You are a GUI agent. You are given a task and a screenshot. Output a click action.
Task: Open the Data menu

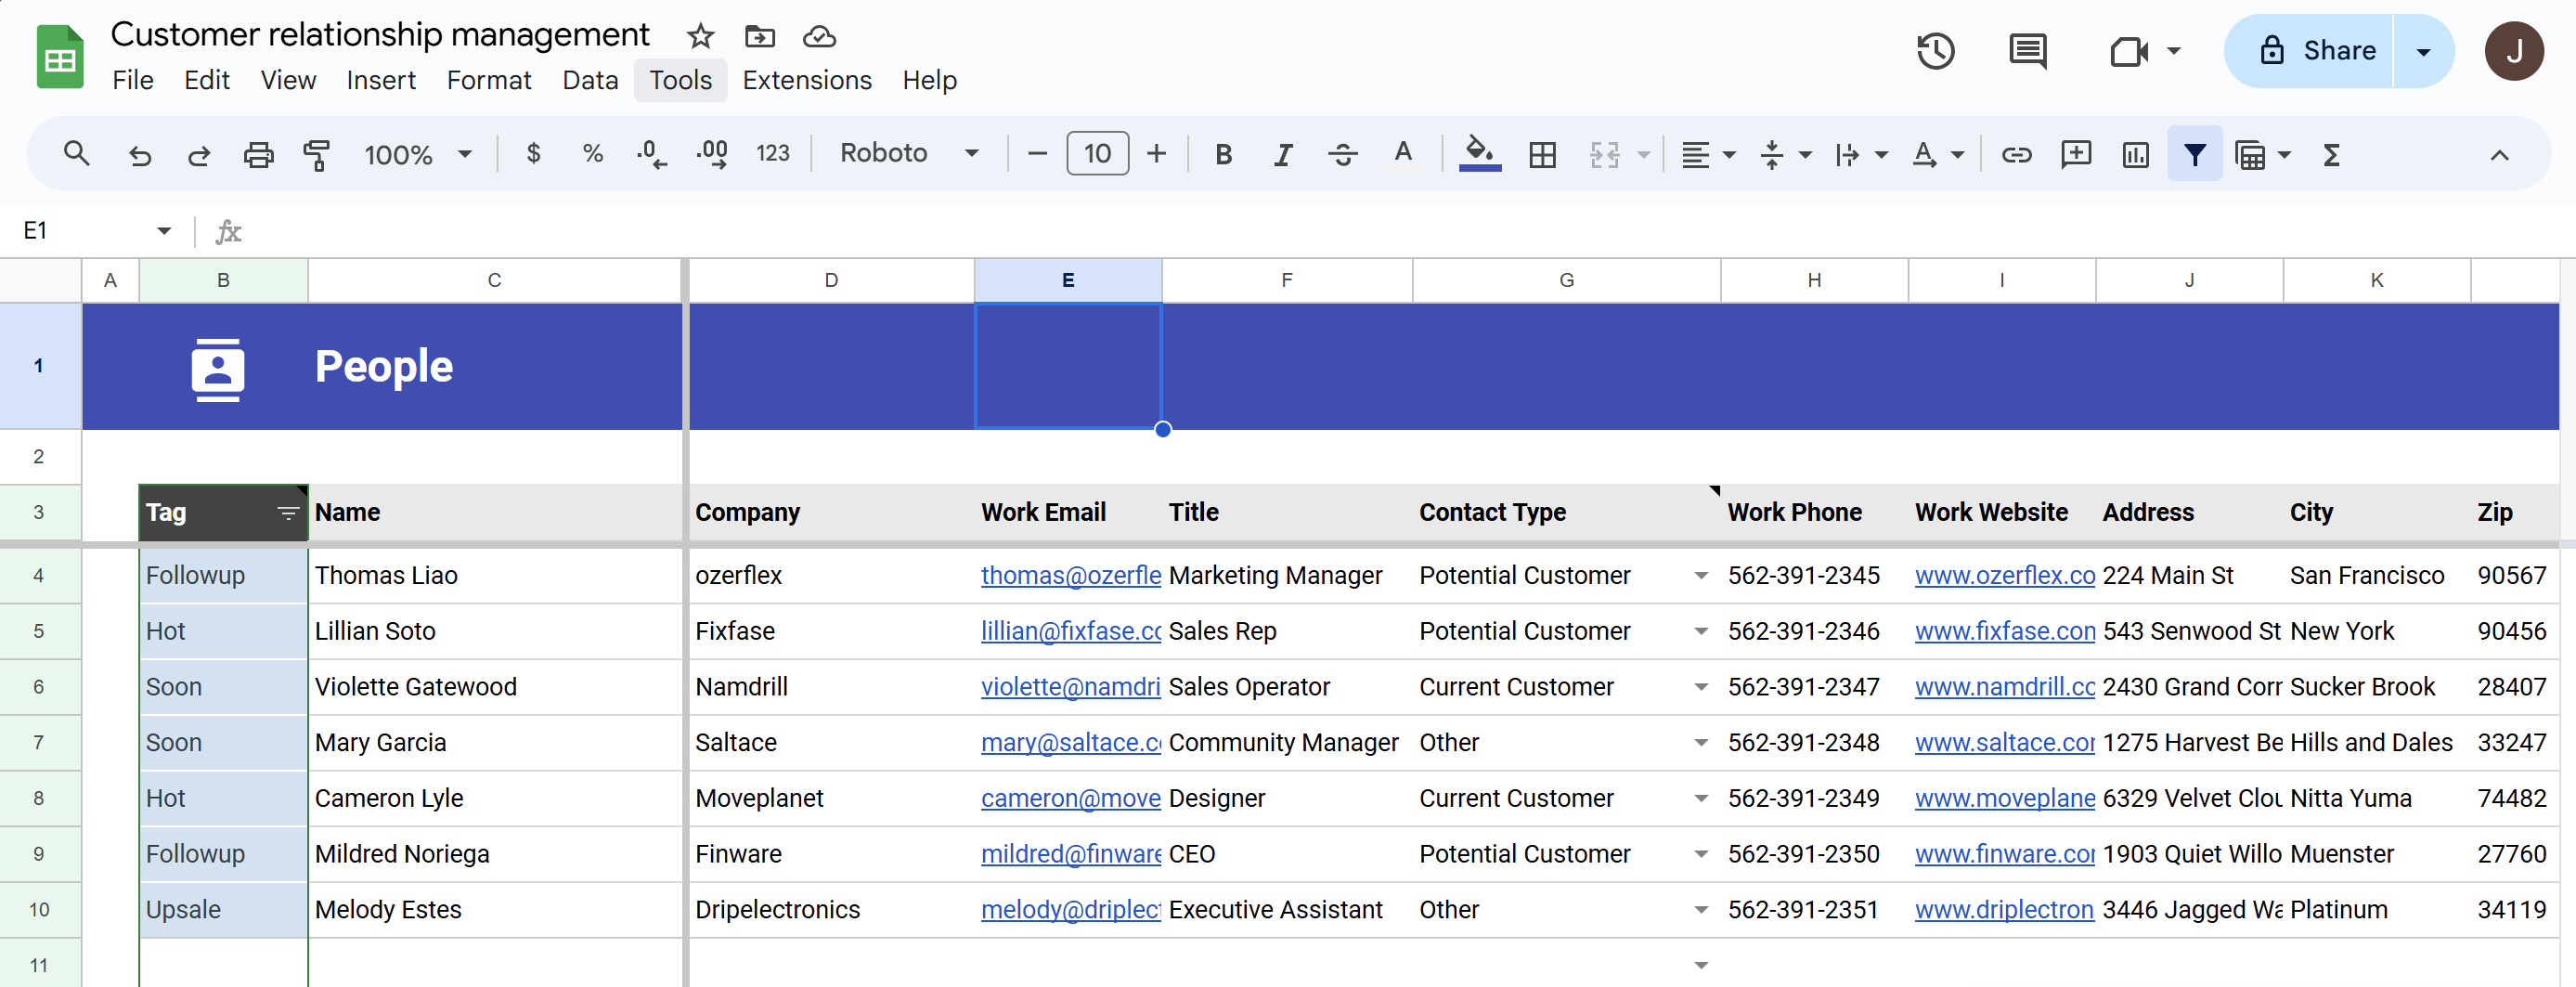point(590,80)
